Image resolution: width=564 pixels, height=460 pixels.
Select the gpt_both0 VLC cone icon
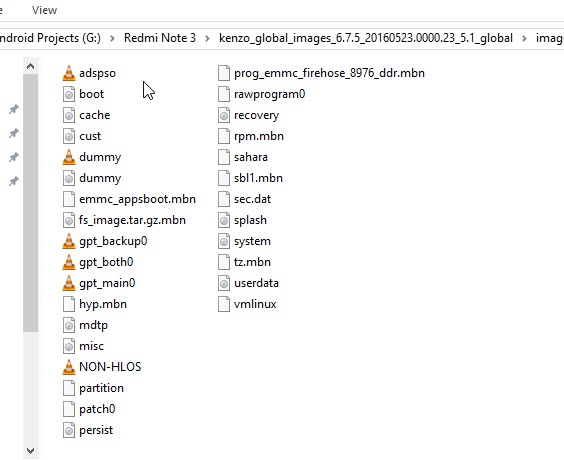click(x=69, y=262)
